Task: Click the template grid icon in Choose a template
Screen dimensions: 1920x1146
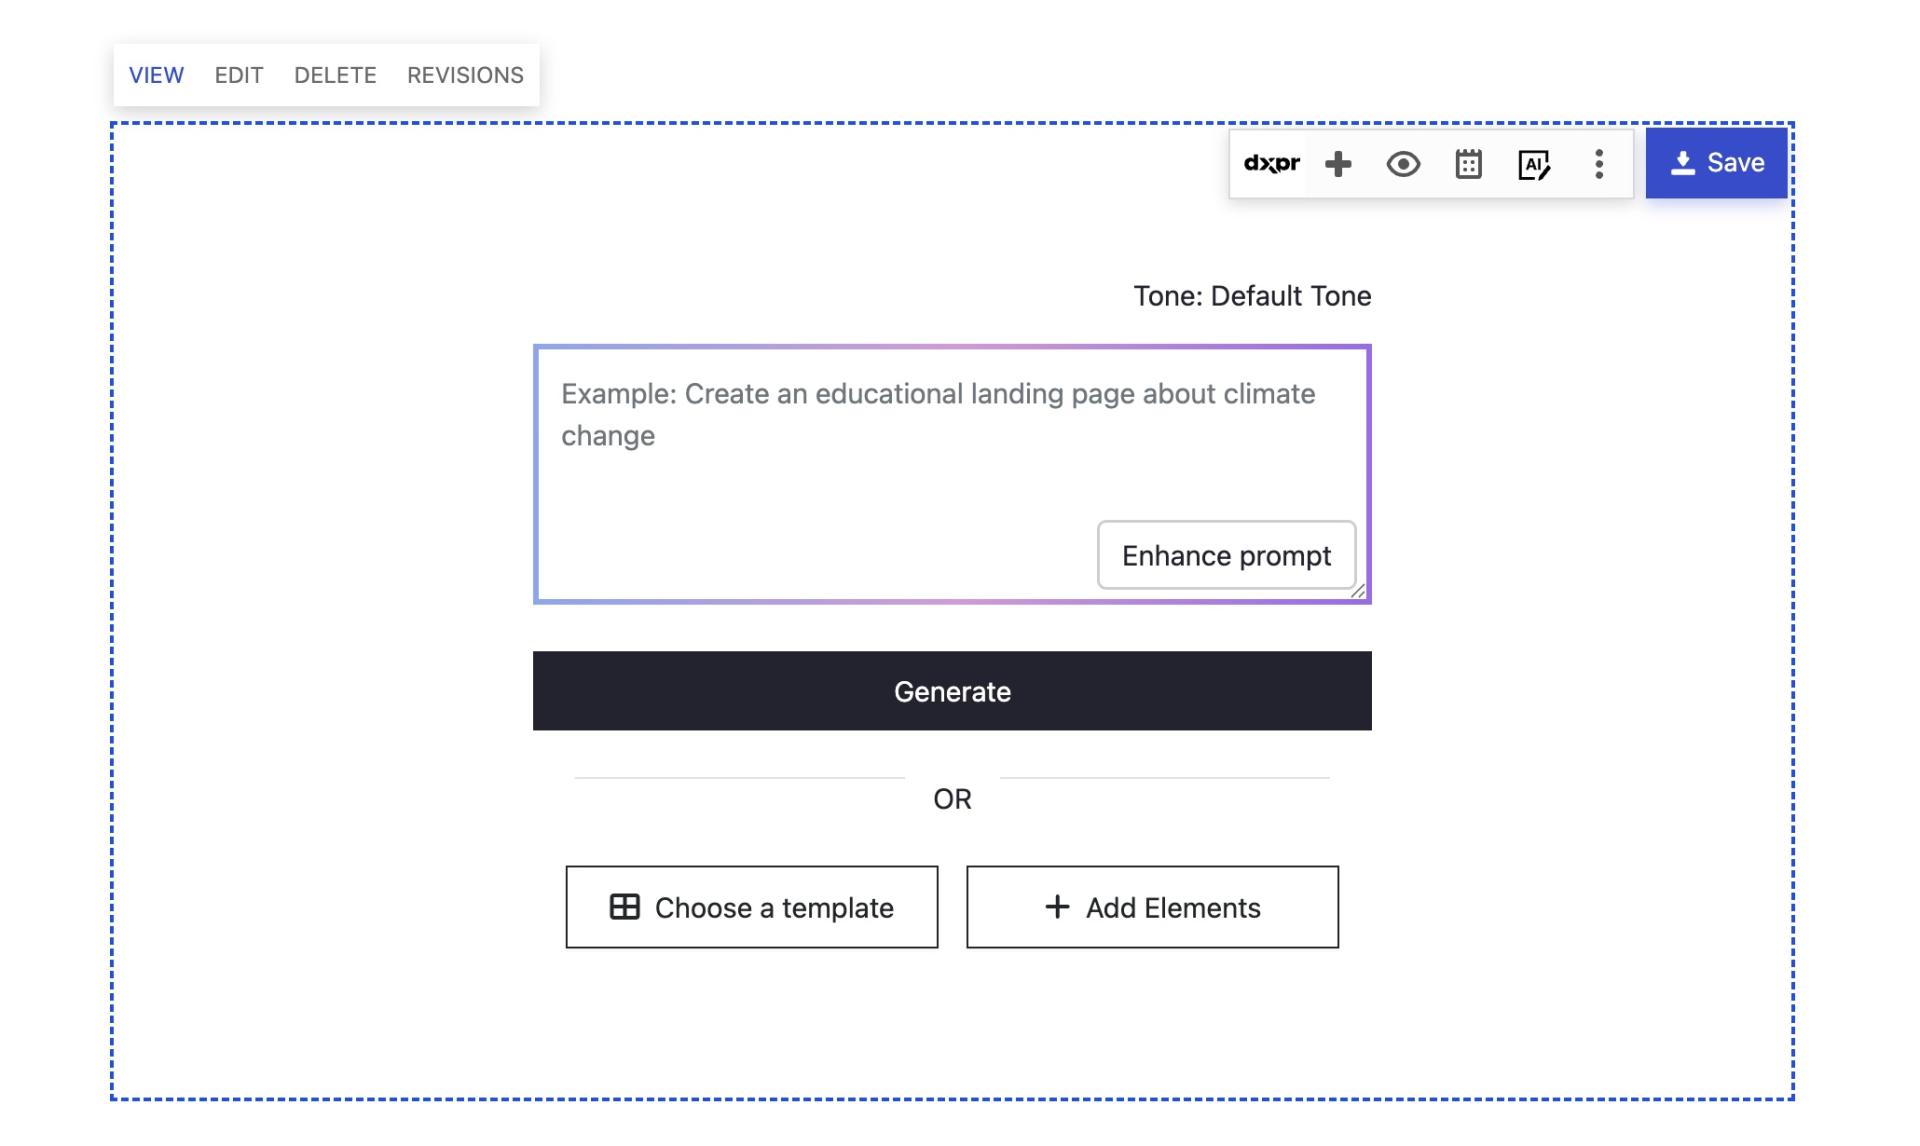Action: click(x=623, y=906)
